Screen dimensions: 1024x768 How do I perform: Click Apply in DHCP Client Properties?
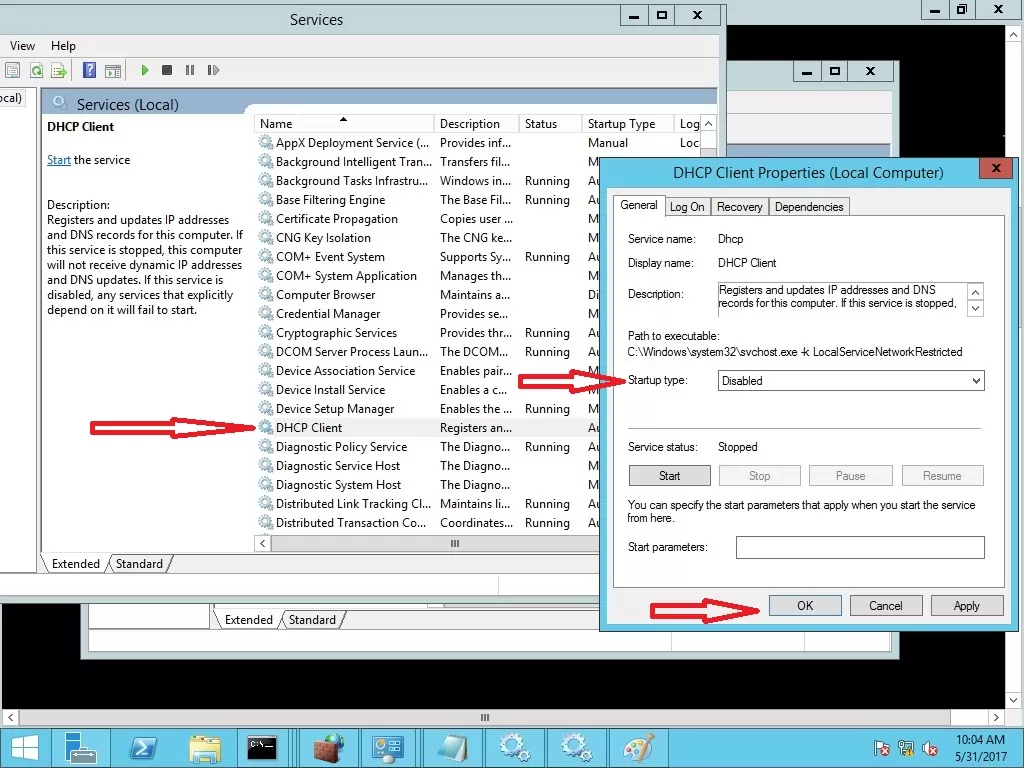point(967,605)
